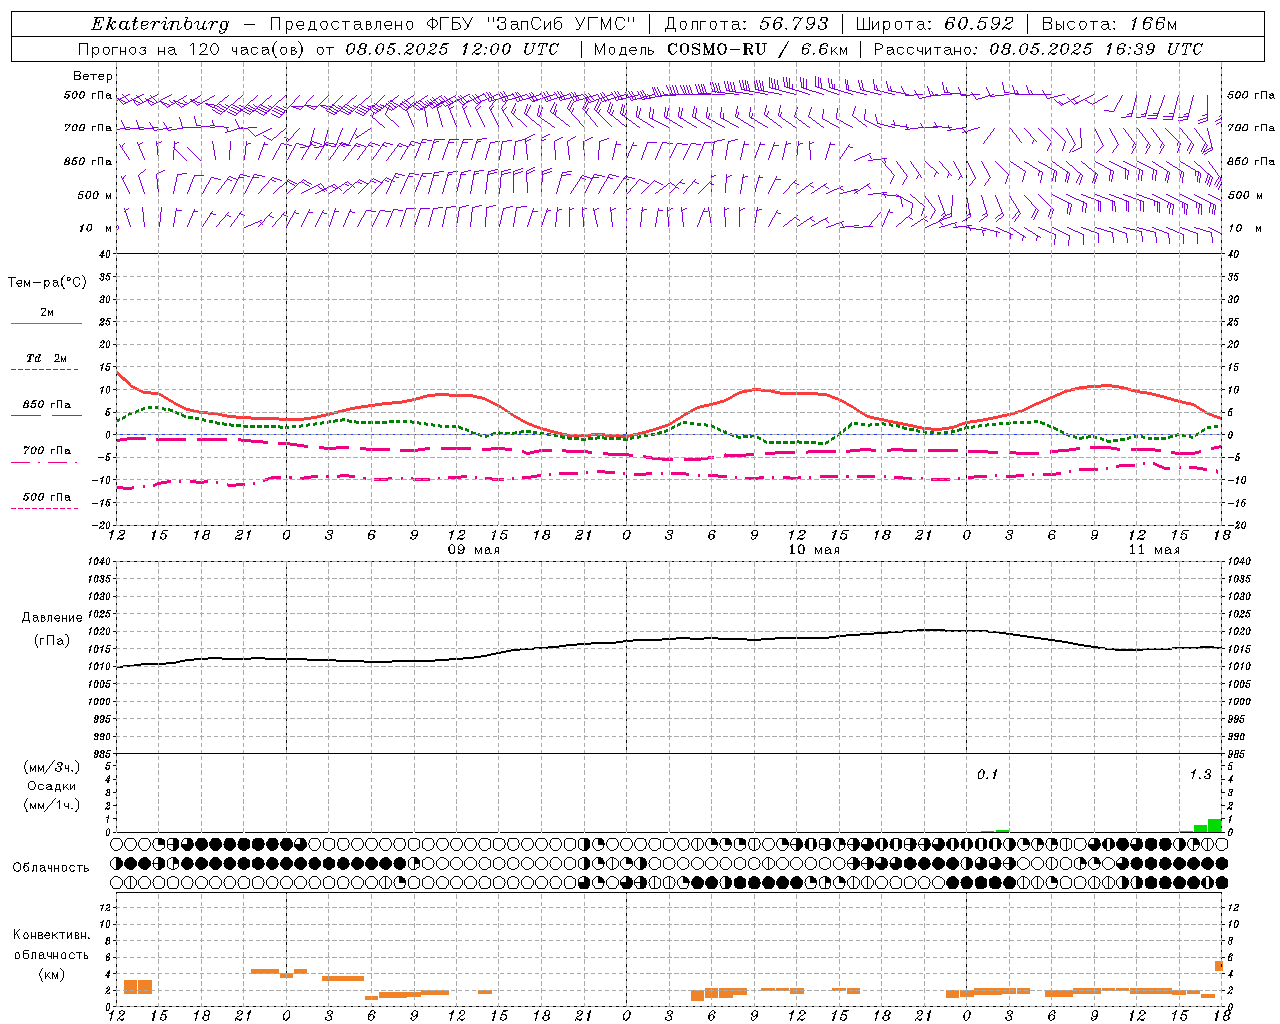Click the (мм/3ч.) precipitation unit label
Screen dimensions: 1280x1024
[x=52, y=768]
